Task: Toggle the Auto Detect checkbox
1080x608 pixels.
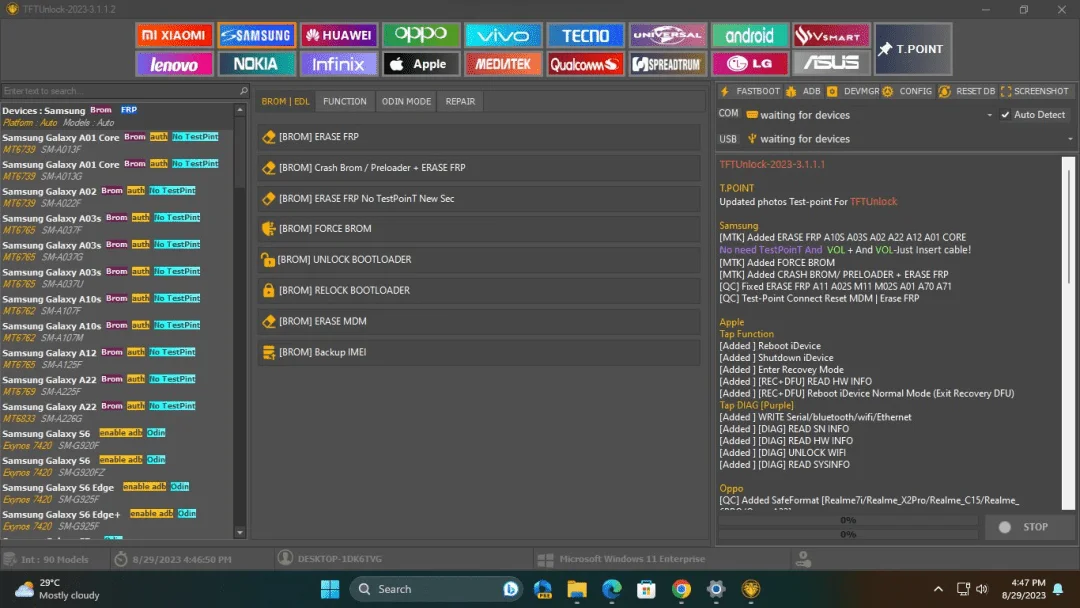Action: pos(1006,115)
